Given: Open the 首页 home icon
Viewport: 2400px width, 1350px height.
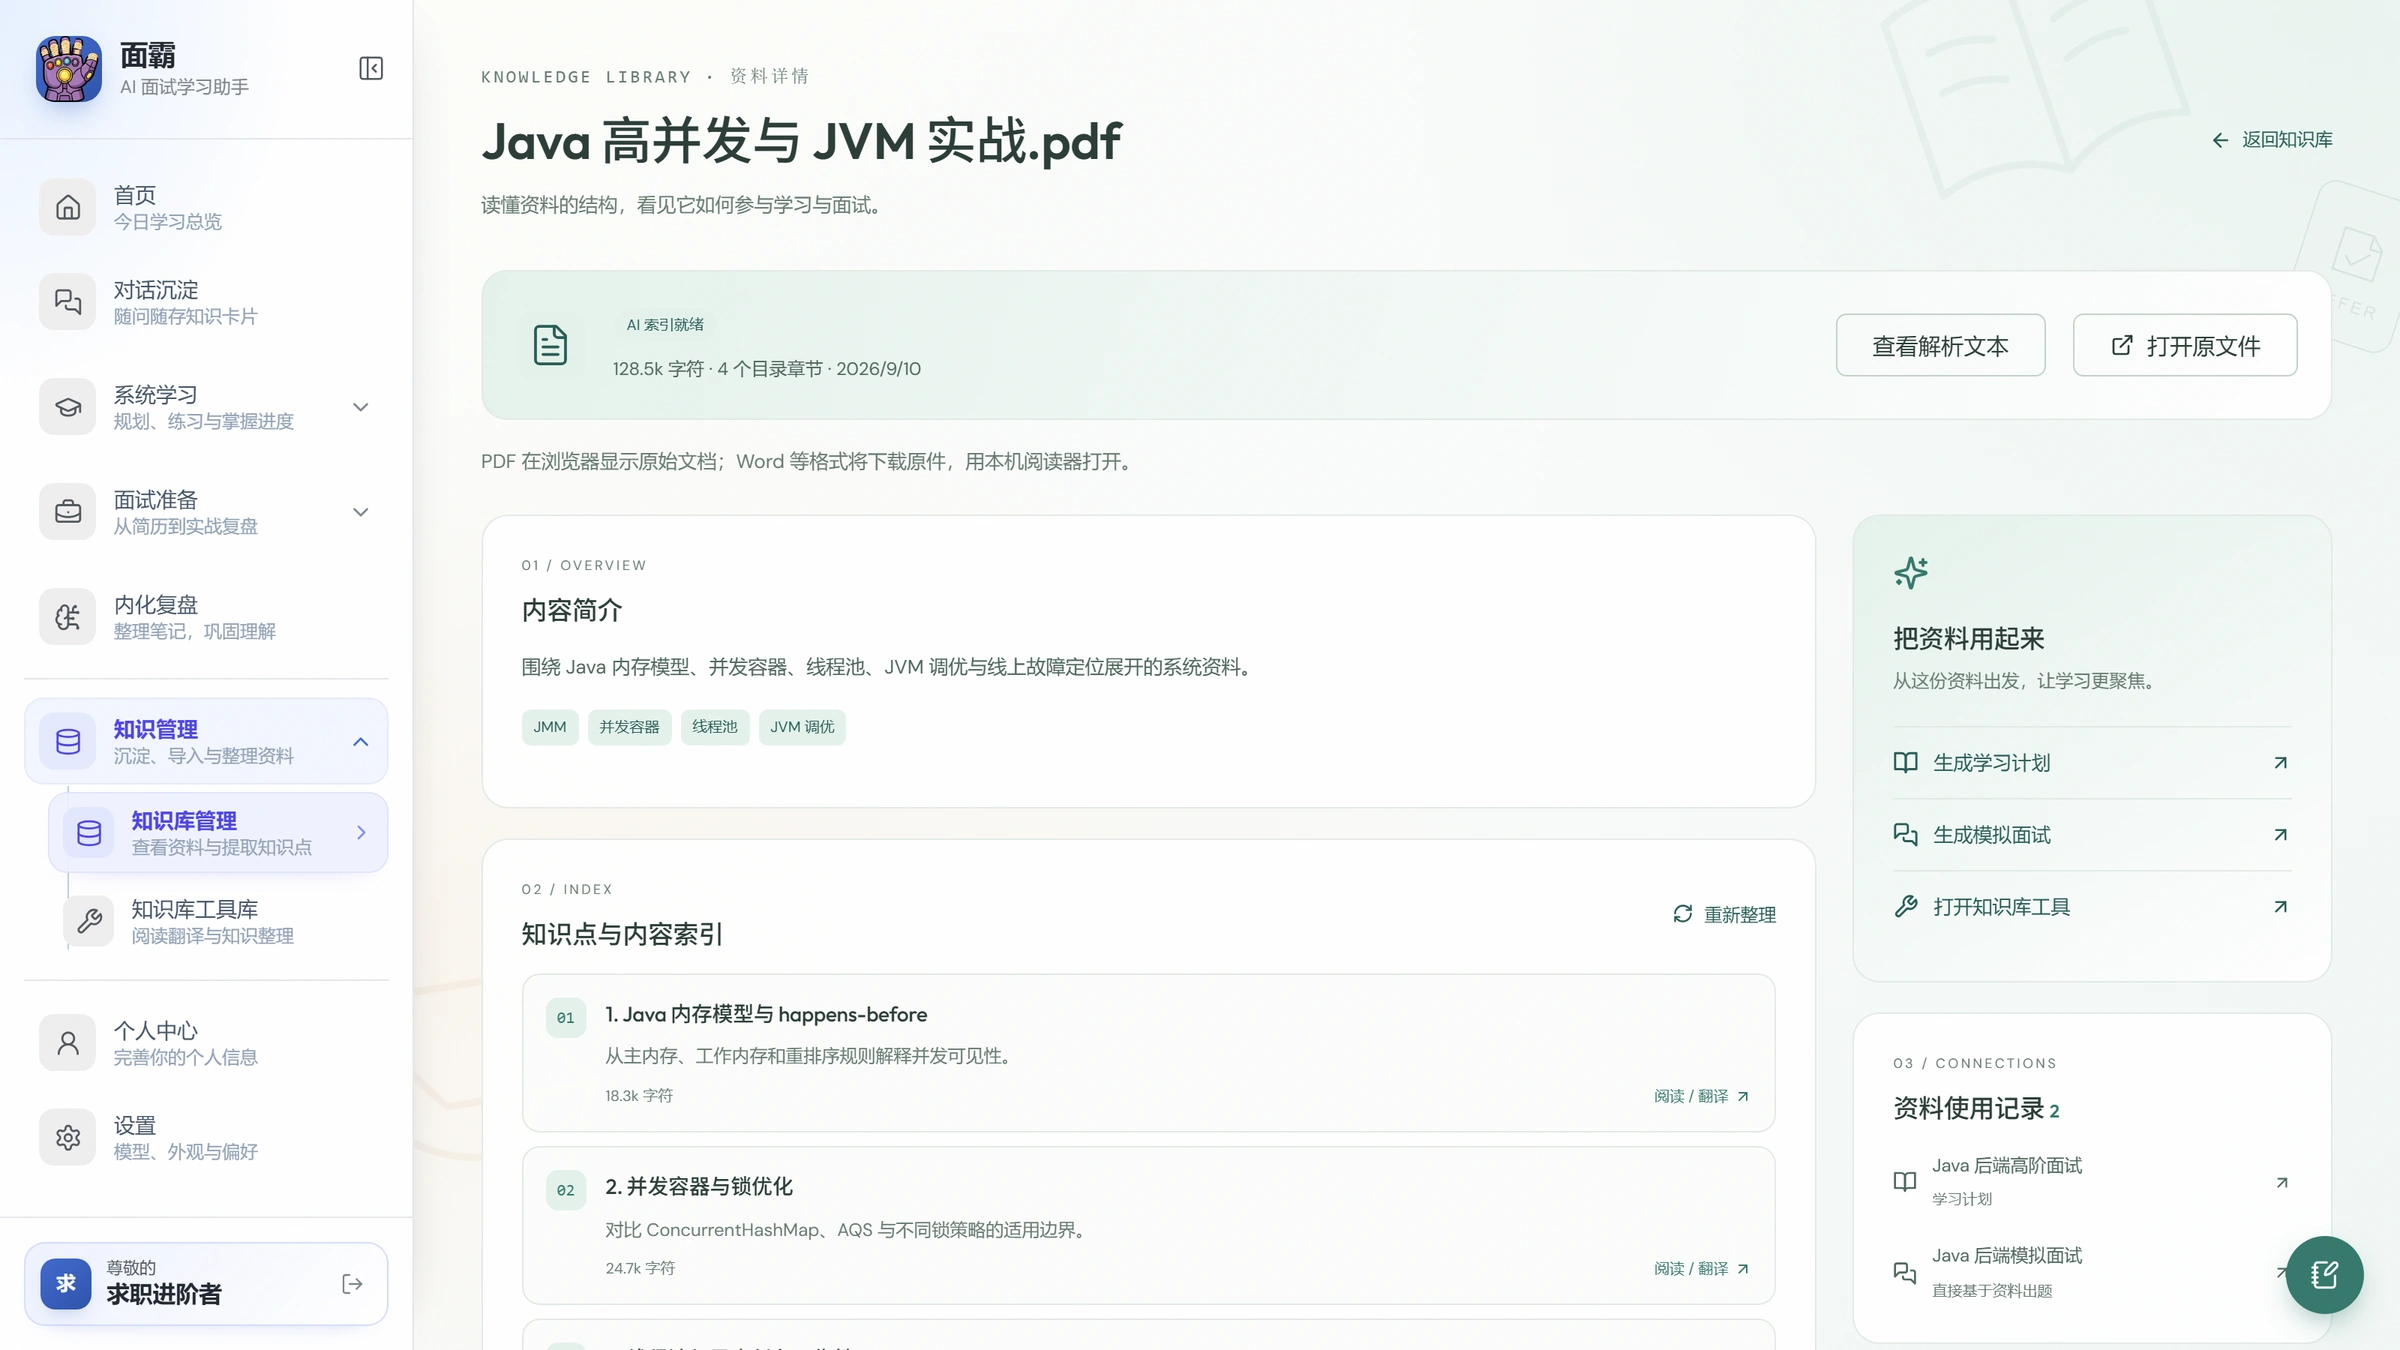Looking at the screenshot, I should (68, 207).
